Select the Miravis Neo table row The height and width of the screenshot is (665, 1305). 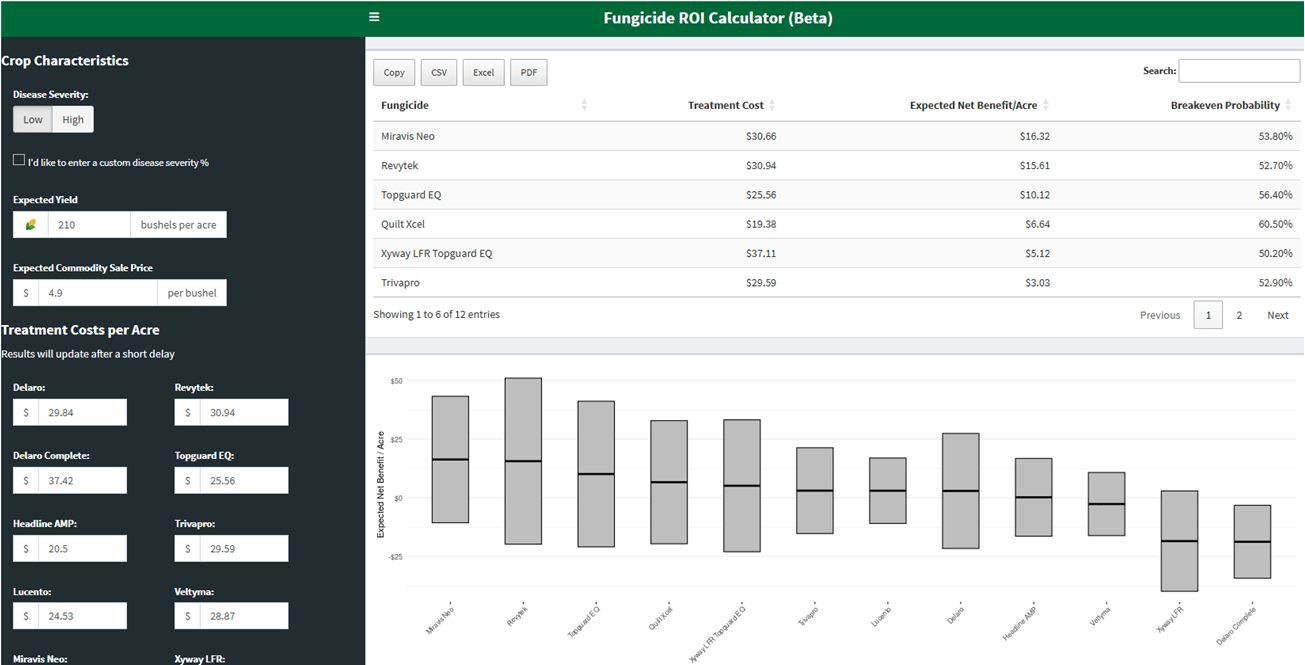700,135
